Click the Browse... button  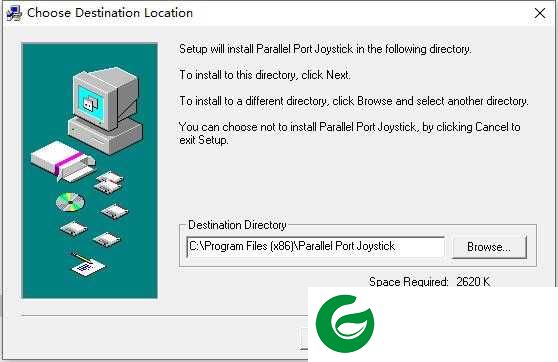pyautogui.click(x=489, y=246)
